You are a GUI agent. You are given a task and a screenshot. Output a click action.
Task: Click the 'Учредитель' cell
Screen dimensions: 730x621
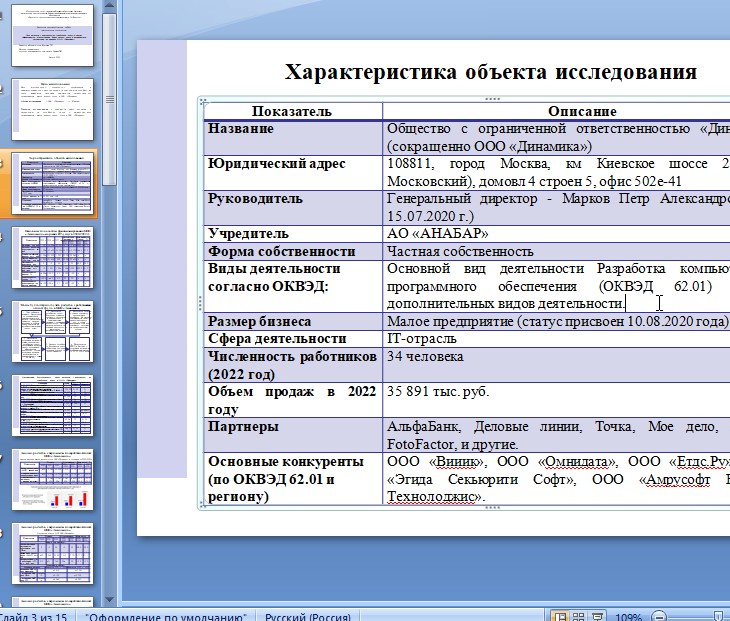click(293, 234)
